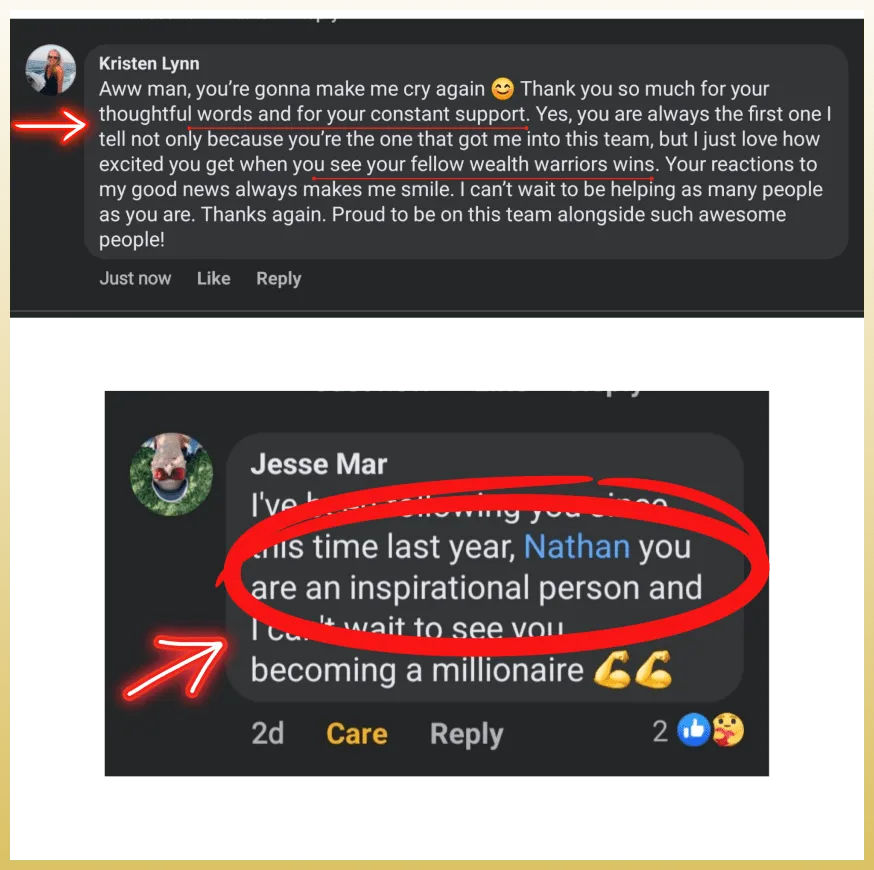Click the smiling emoji in Kristen's comment

coord(502,89)
